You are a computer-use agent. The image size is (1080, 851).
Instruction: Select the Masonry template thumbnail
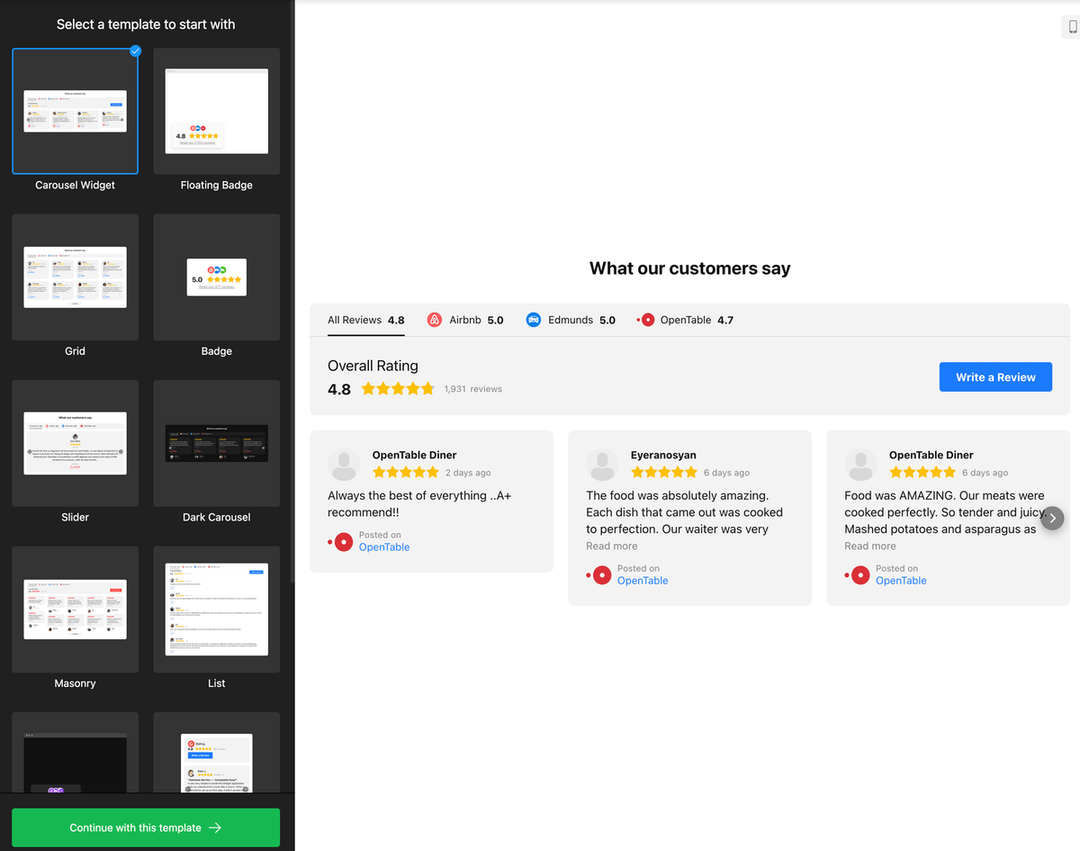pos(75,609)
